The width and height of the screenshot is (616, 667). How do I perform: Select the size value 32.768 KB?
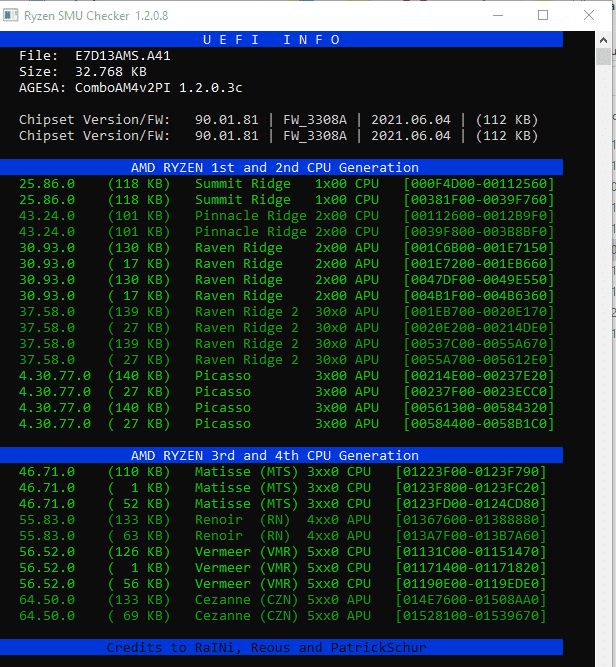[111, 72]
